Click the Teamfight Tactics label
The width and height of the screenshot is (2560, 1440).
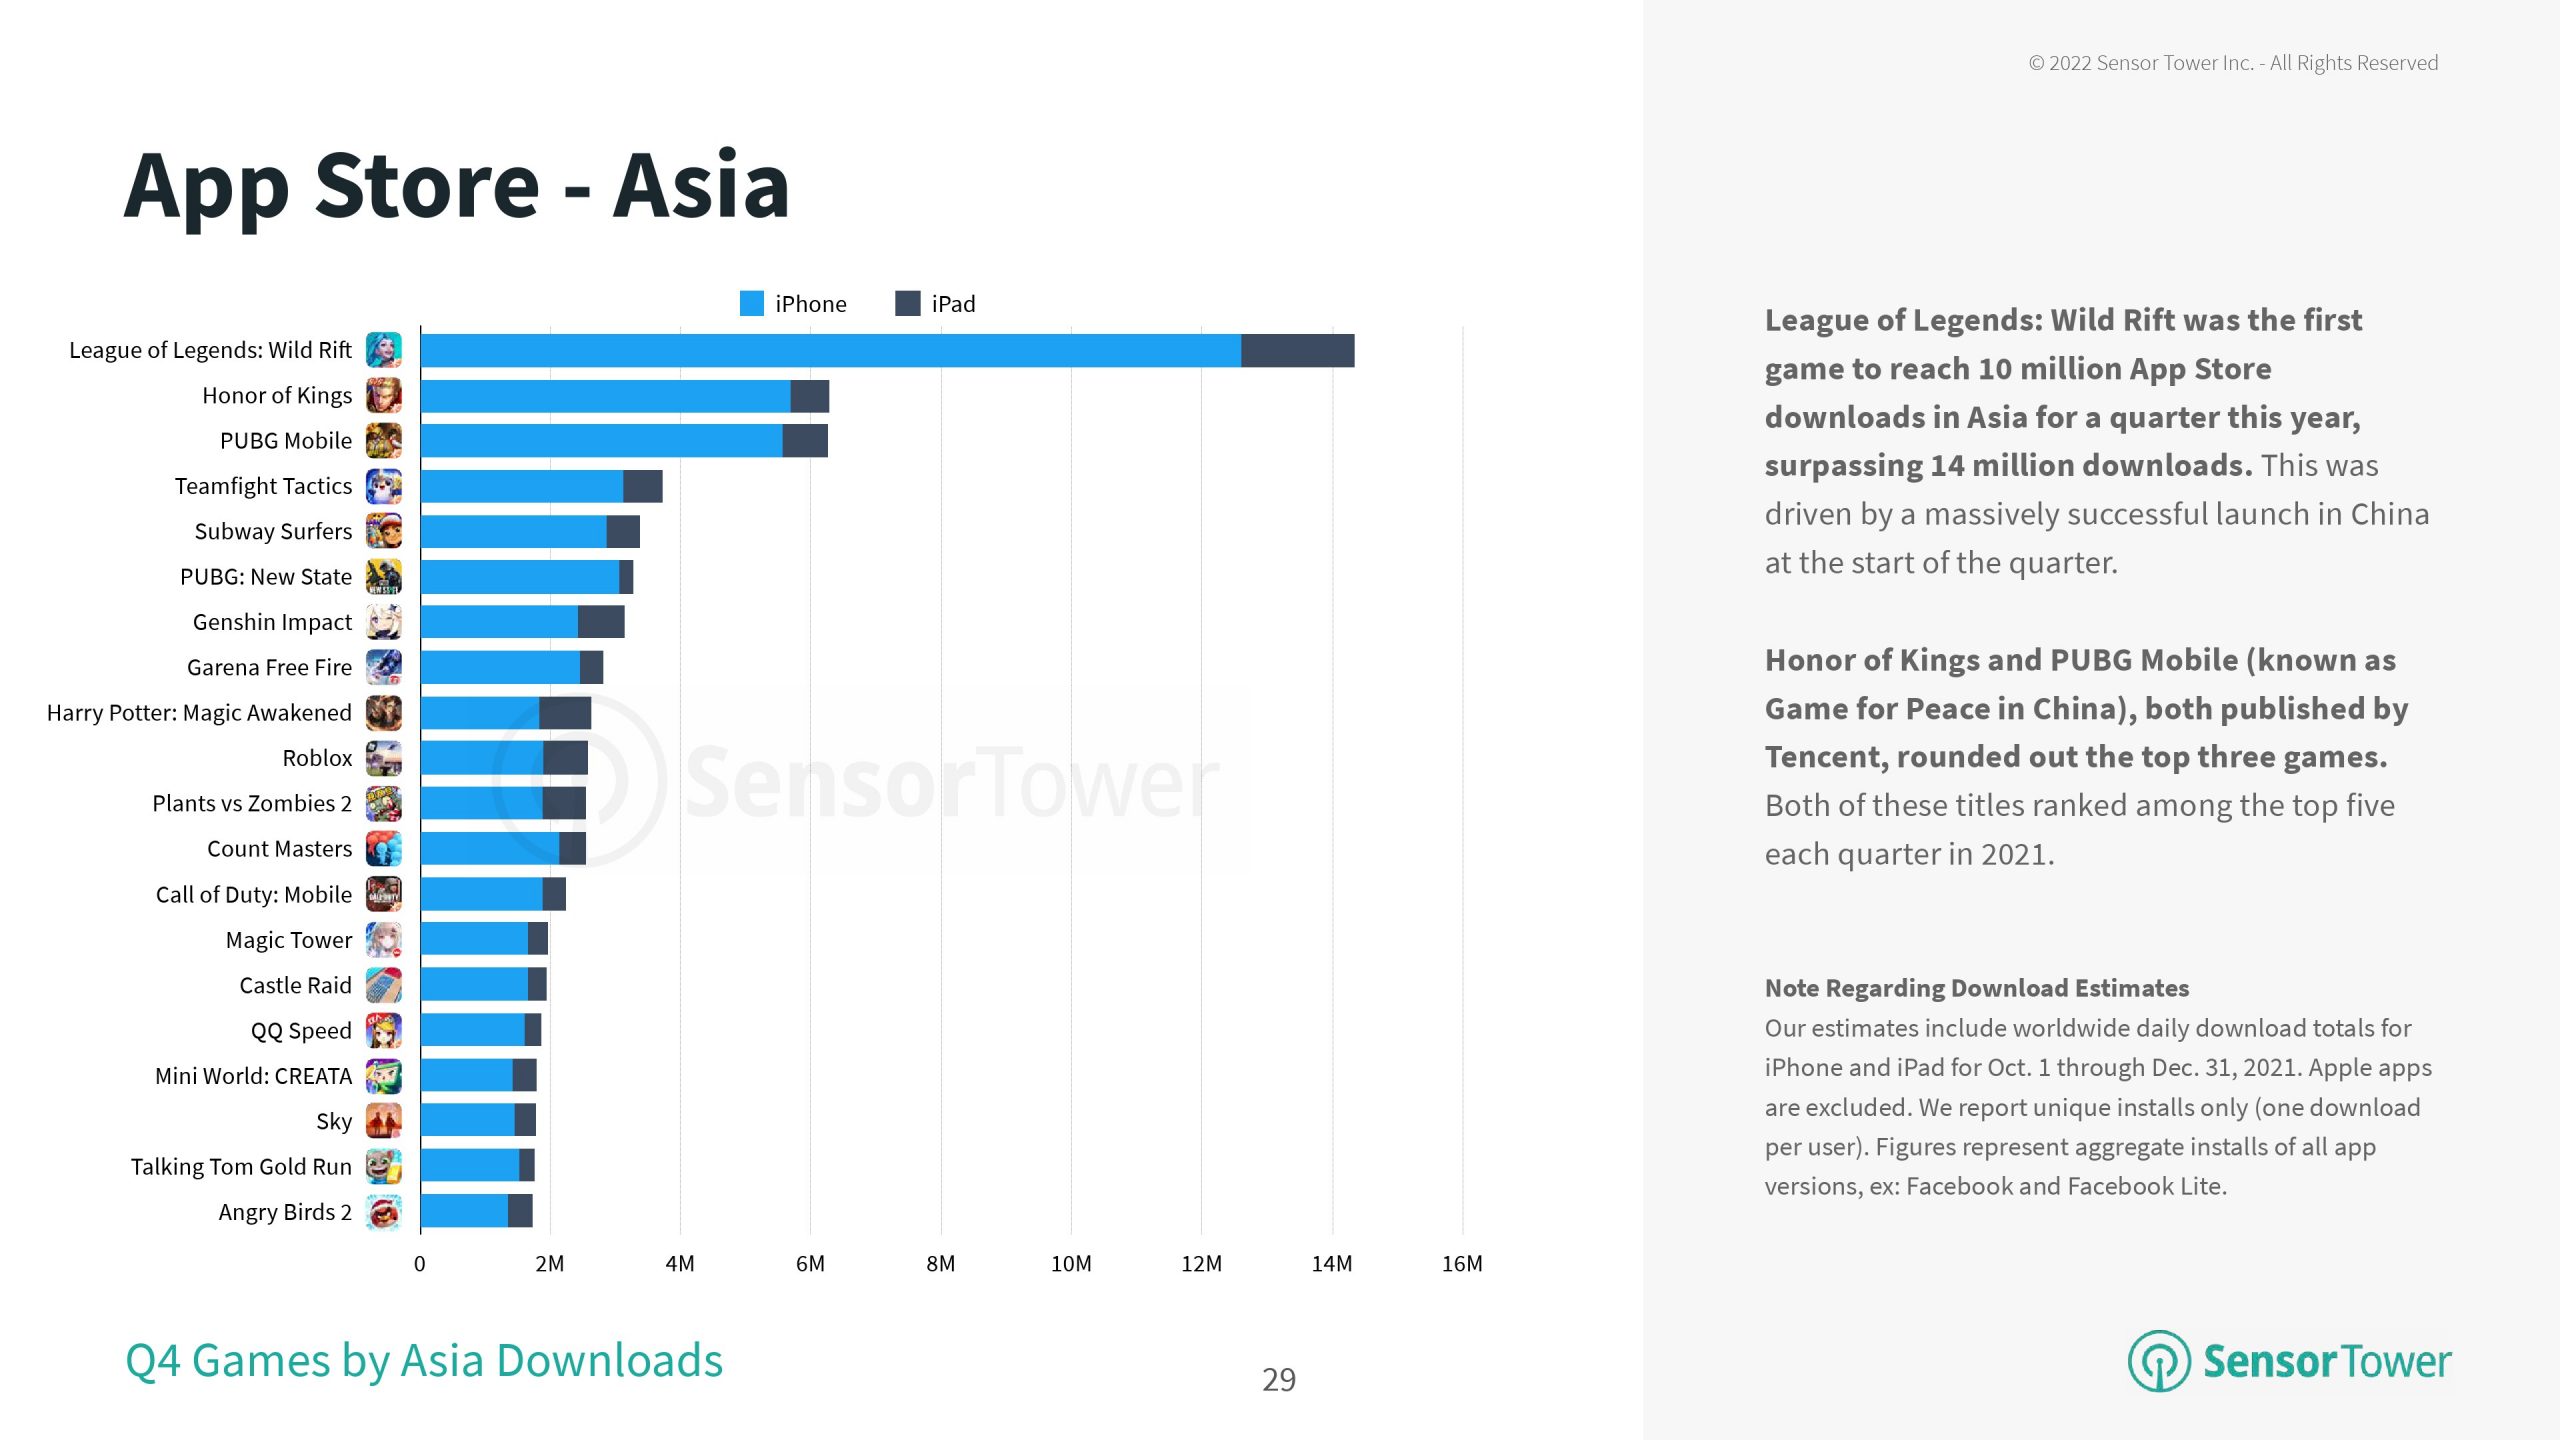[x=264, y=486]
